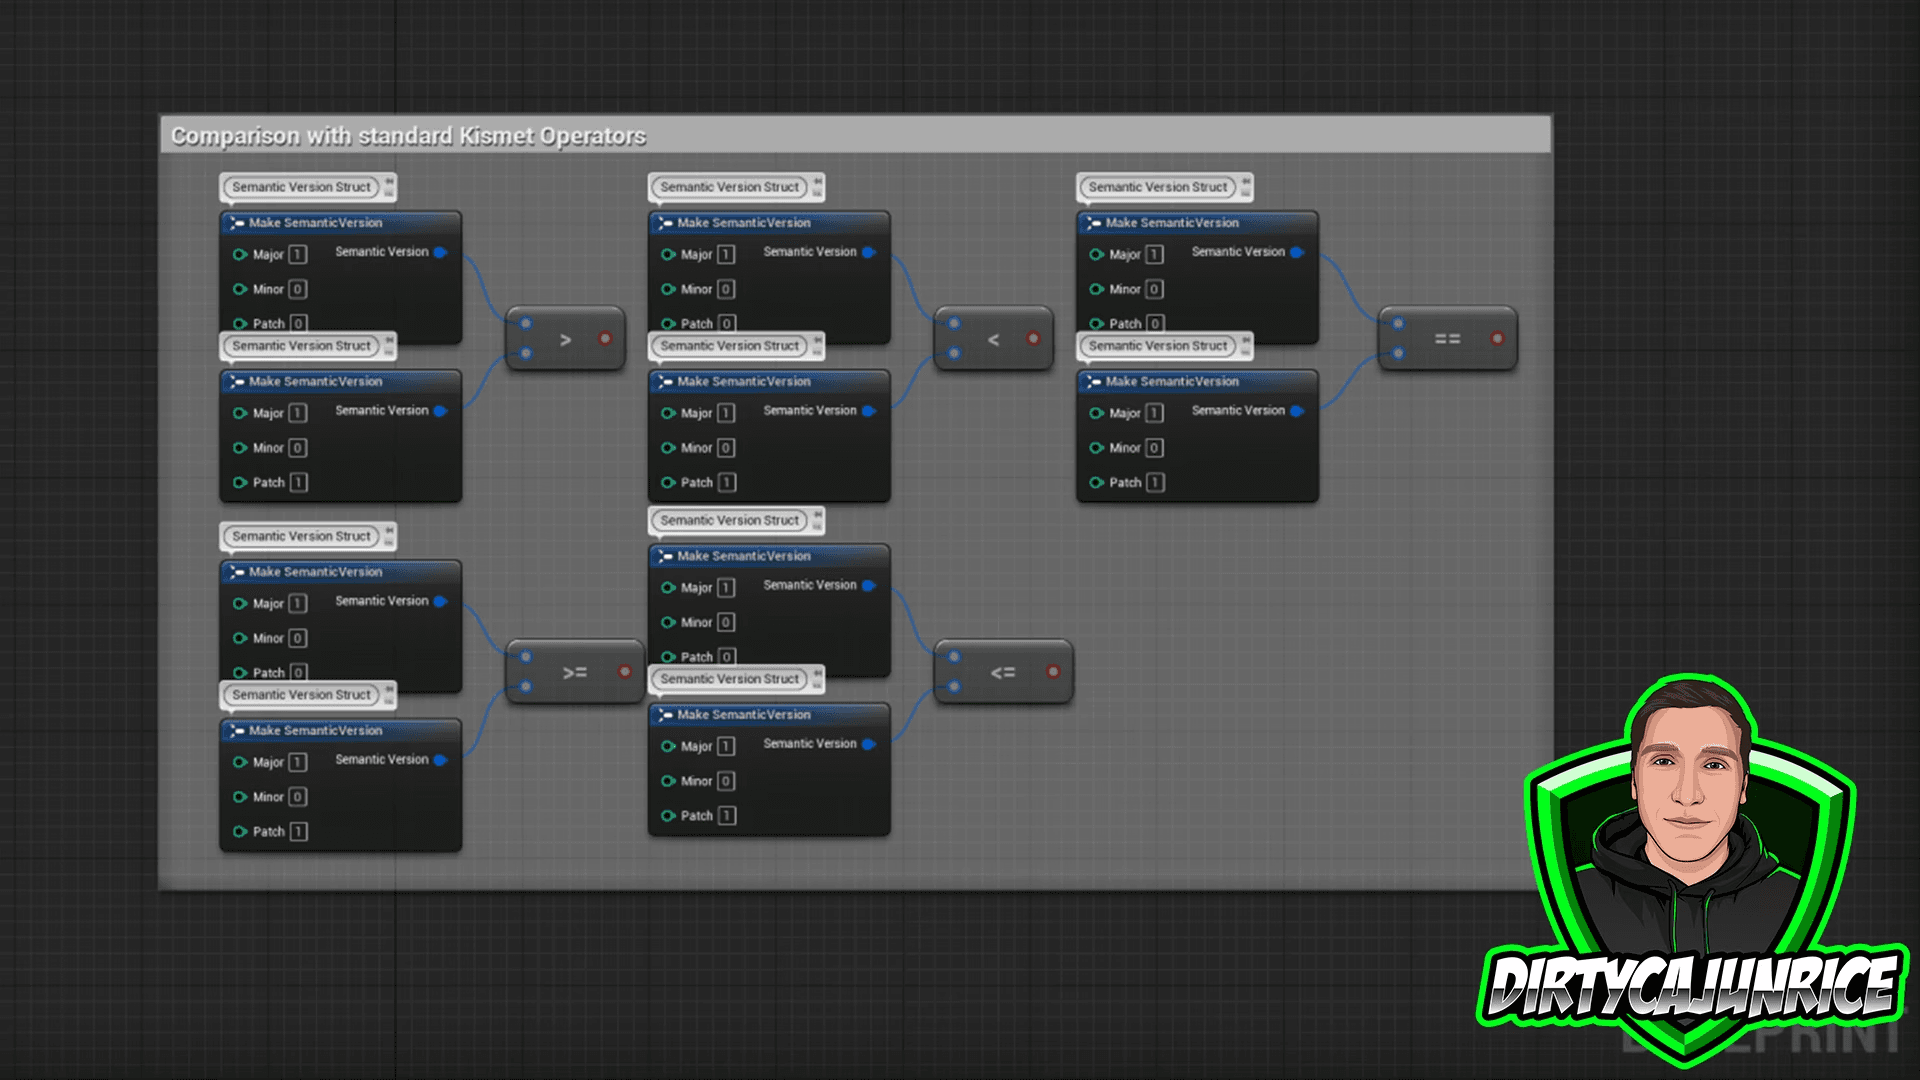
Task: Click red output pin of == node
Action: click(x=1497, y=339)
